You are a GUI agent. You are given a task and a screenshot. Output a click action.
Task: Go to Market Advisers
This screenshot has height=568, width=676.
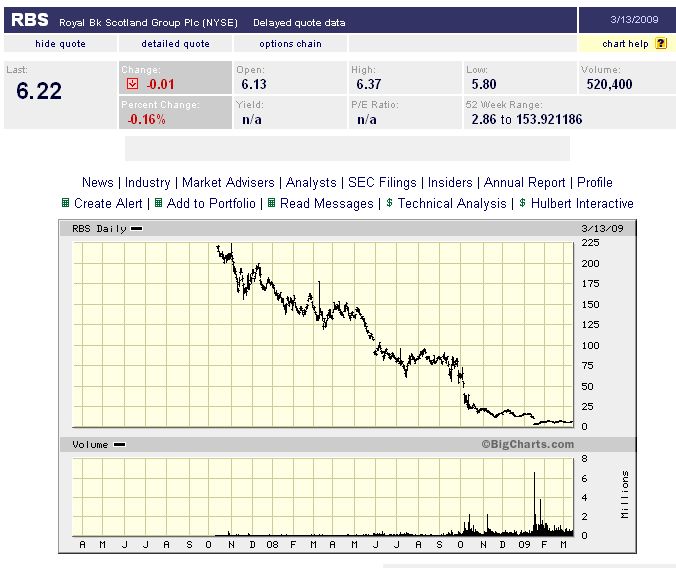pyautogui.click(x=228, y=182)
